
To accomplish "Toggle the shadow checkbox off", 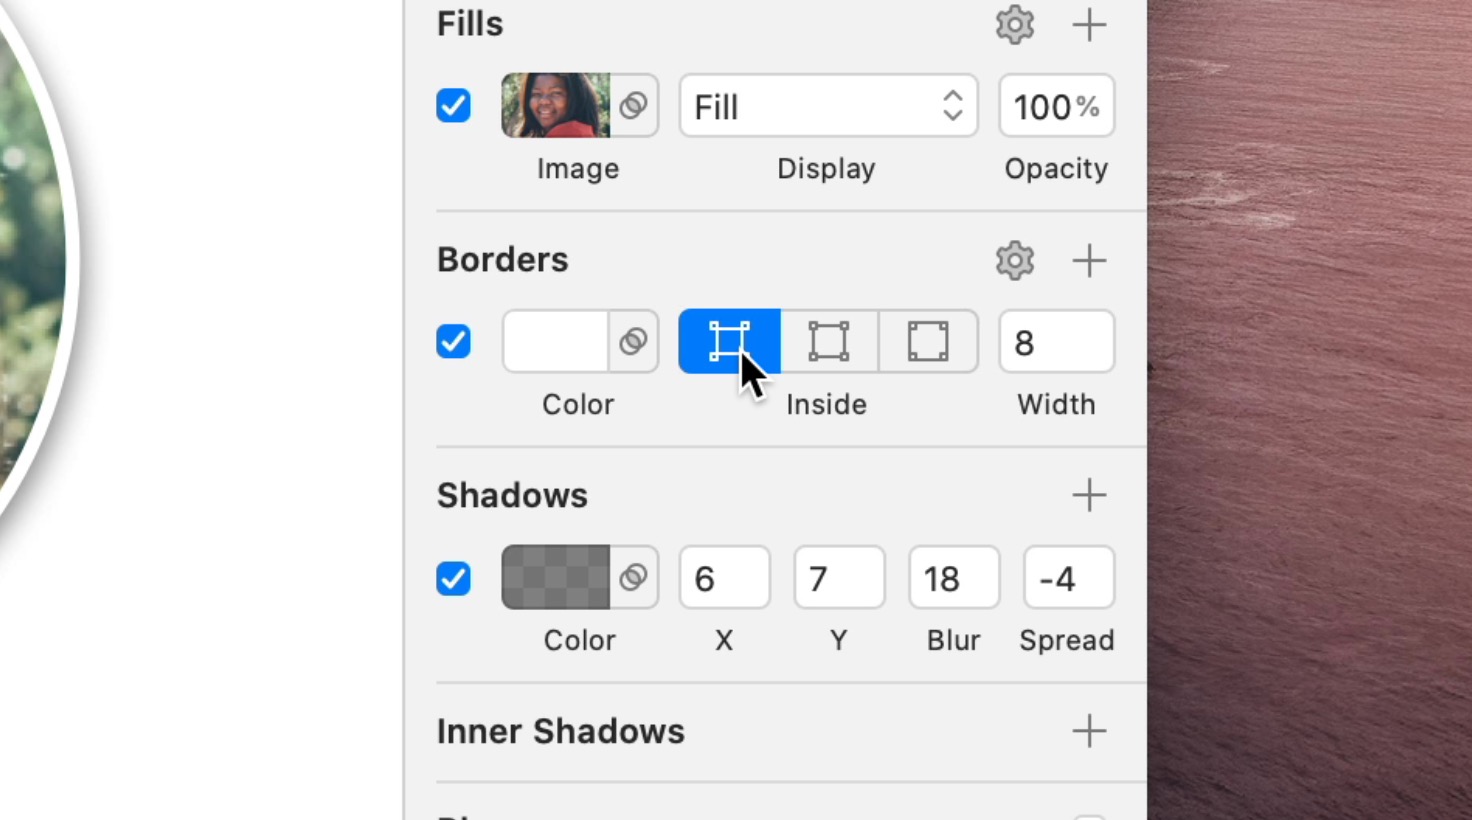I will [453, 577].
